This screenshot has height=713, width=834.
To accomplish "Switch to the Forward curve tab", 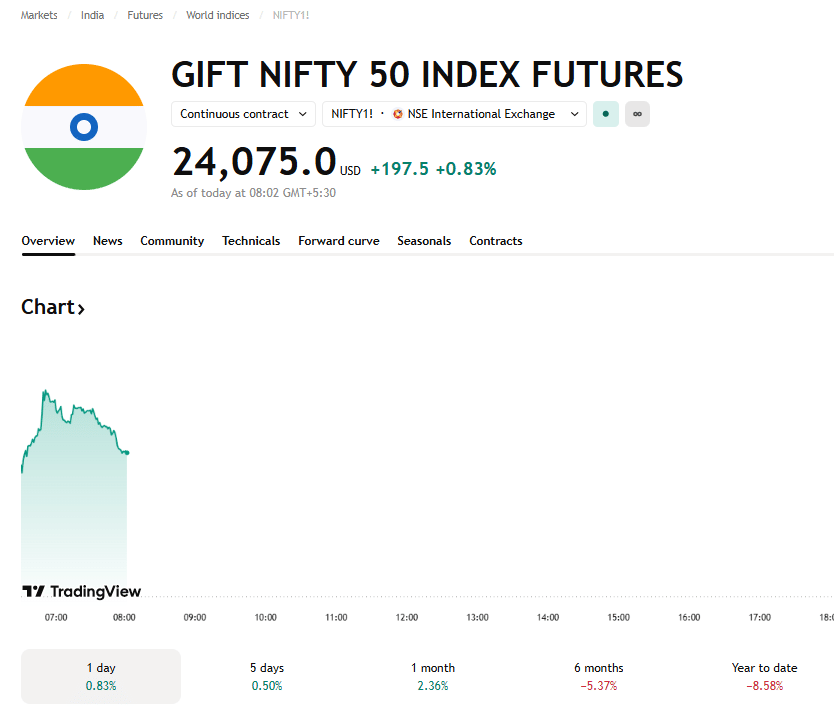I will pyautogui.click(x=339, y=241).
